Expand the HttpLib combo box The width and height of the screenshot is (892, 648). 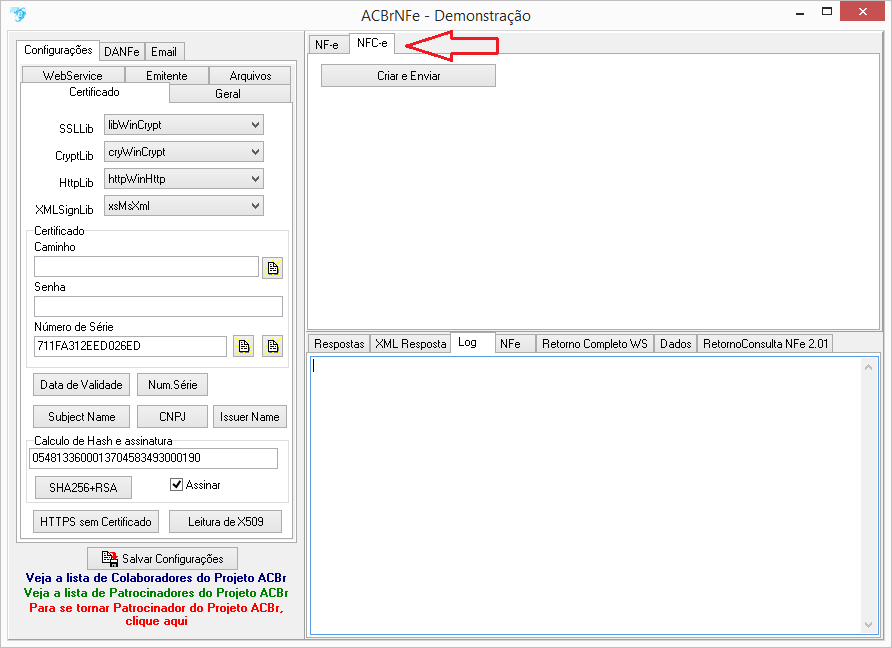point(184,179)
